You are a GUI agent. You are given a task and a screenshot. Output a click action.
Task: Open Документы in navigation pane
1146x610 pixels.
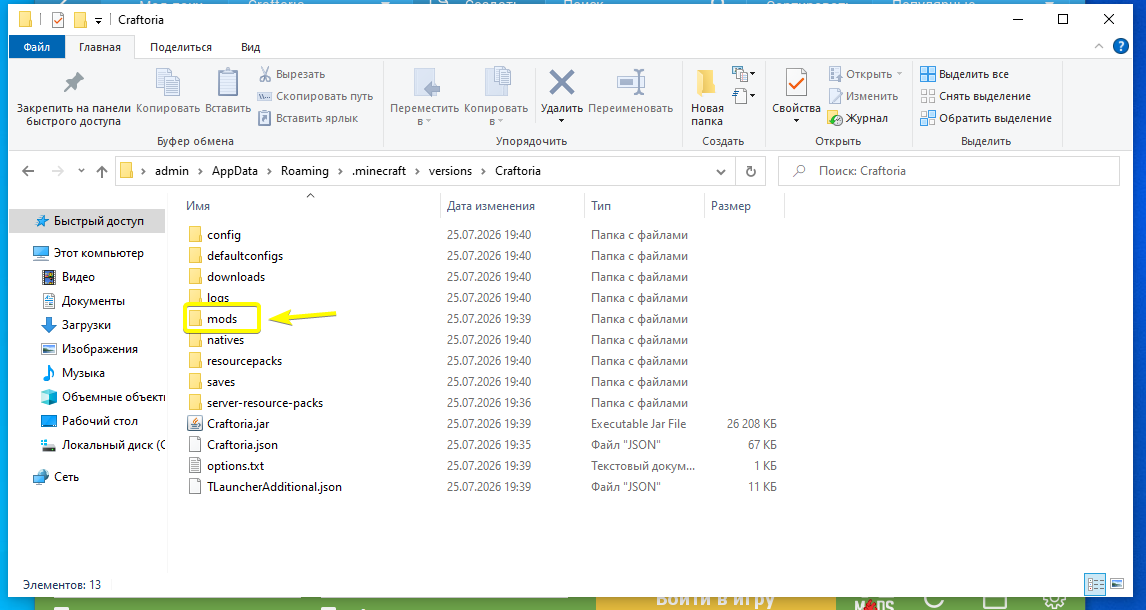(x=83, y=301)
